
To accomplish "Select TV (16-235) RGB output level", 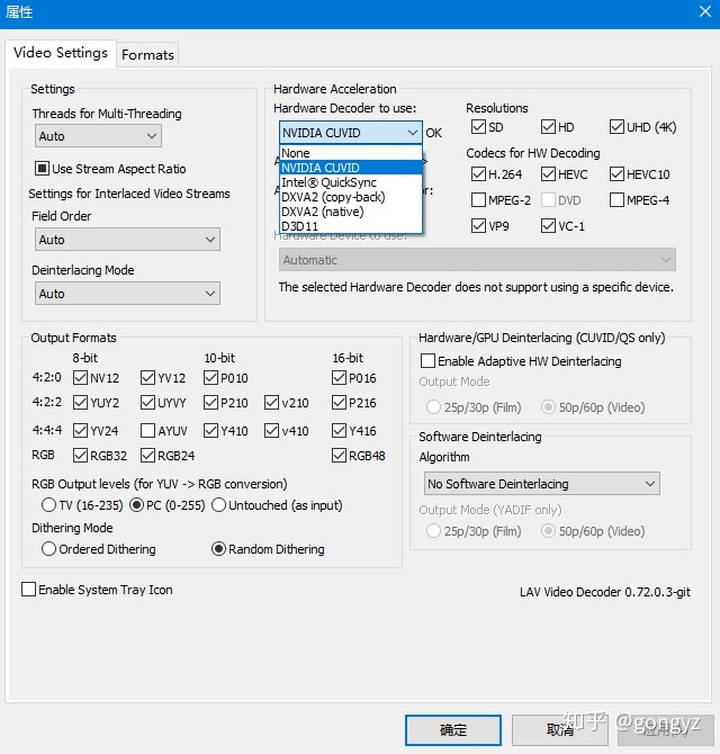I will 48,506.
